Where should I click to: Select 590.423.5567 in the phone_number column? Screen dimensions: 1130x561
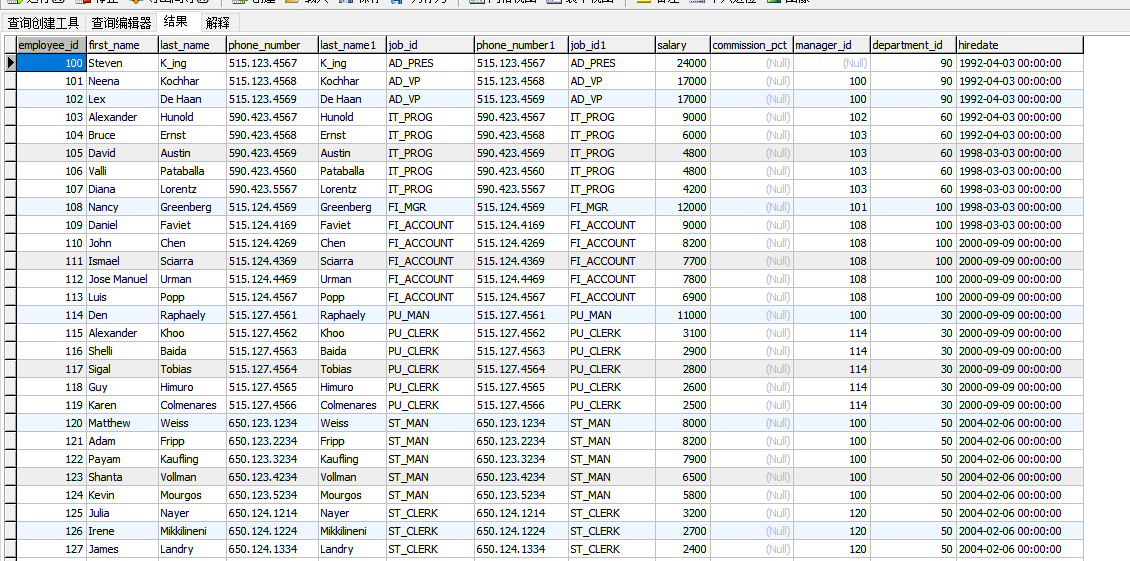pyautogui.click(x=272, y=189)
